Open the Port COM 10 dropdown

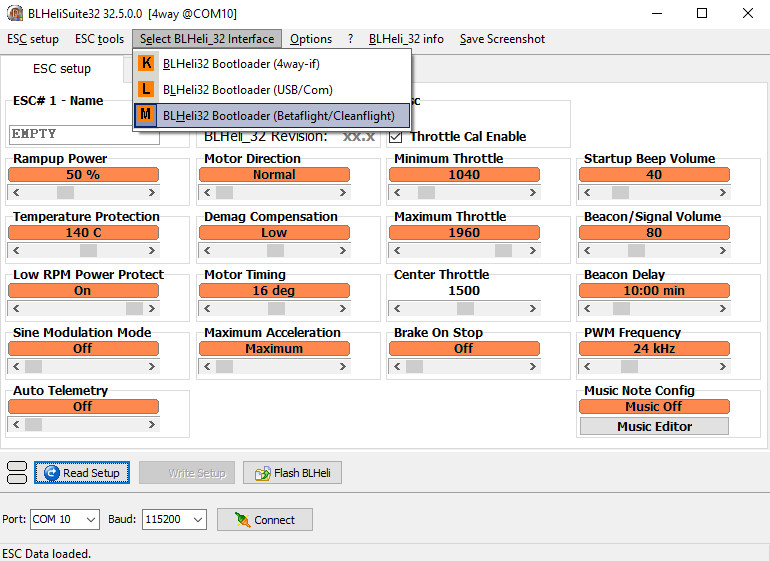[x=90, y=520]
